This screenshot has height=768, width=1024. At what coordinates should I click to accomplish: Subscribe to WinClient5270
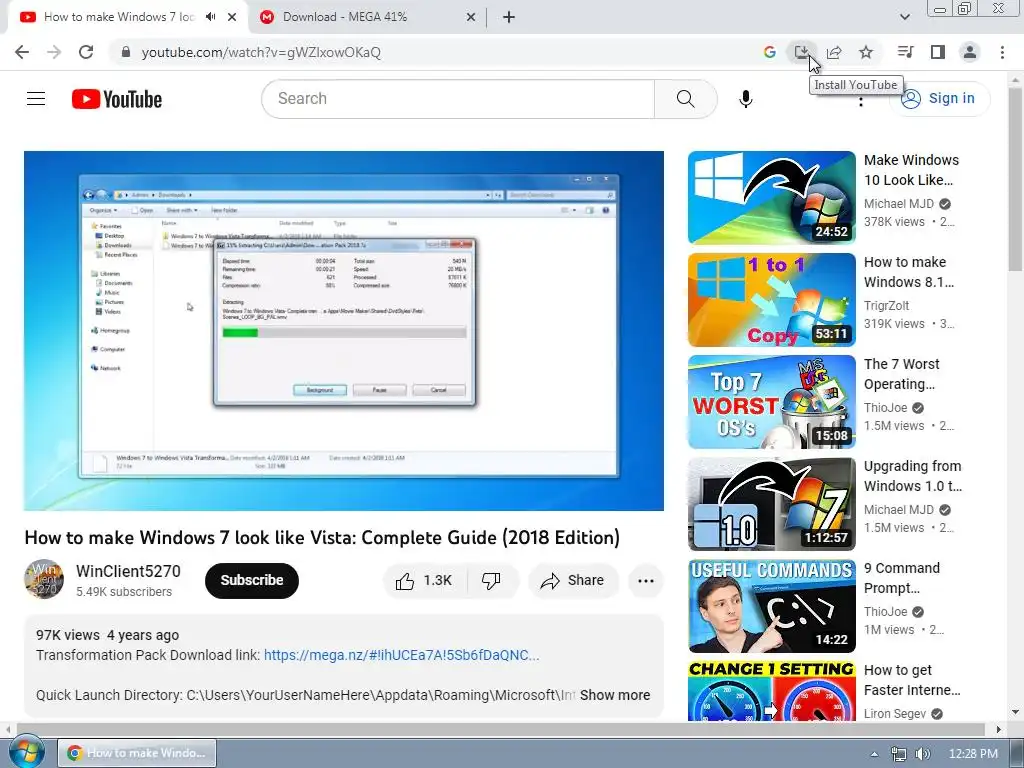point(251,580)
